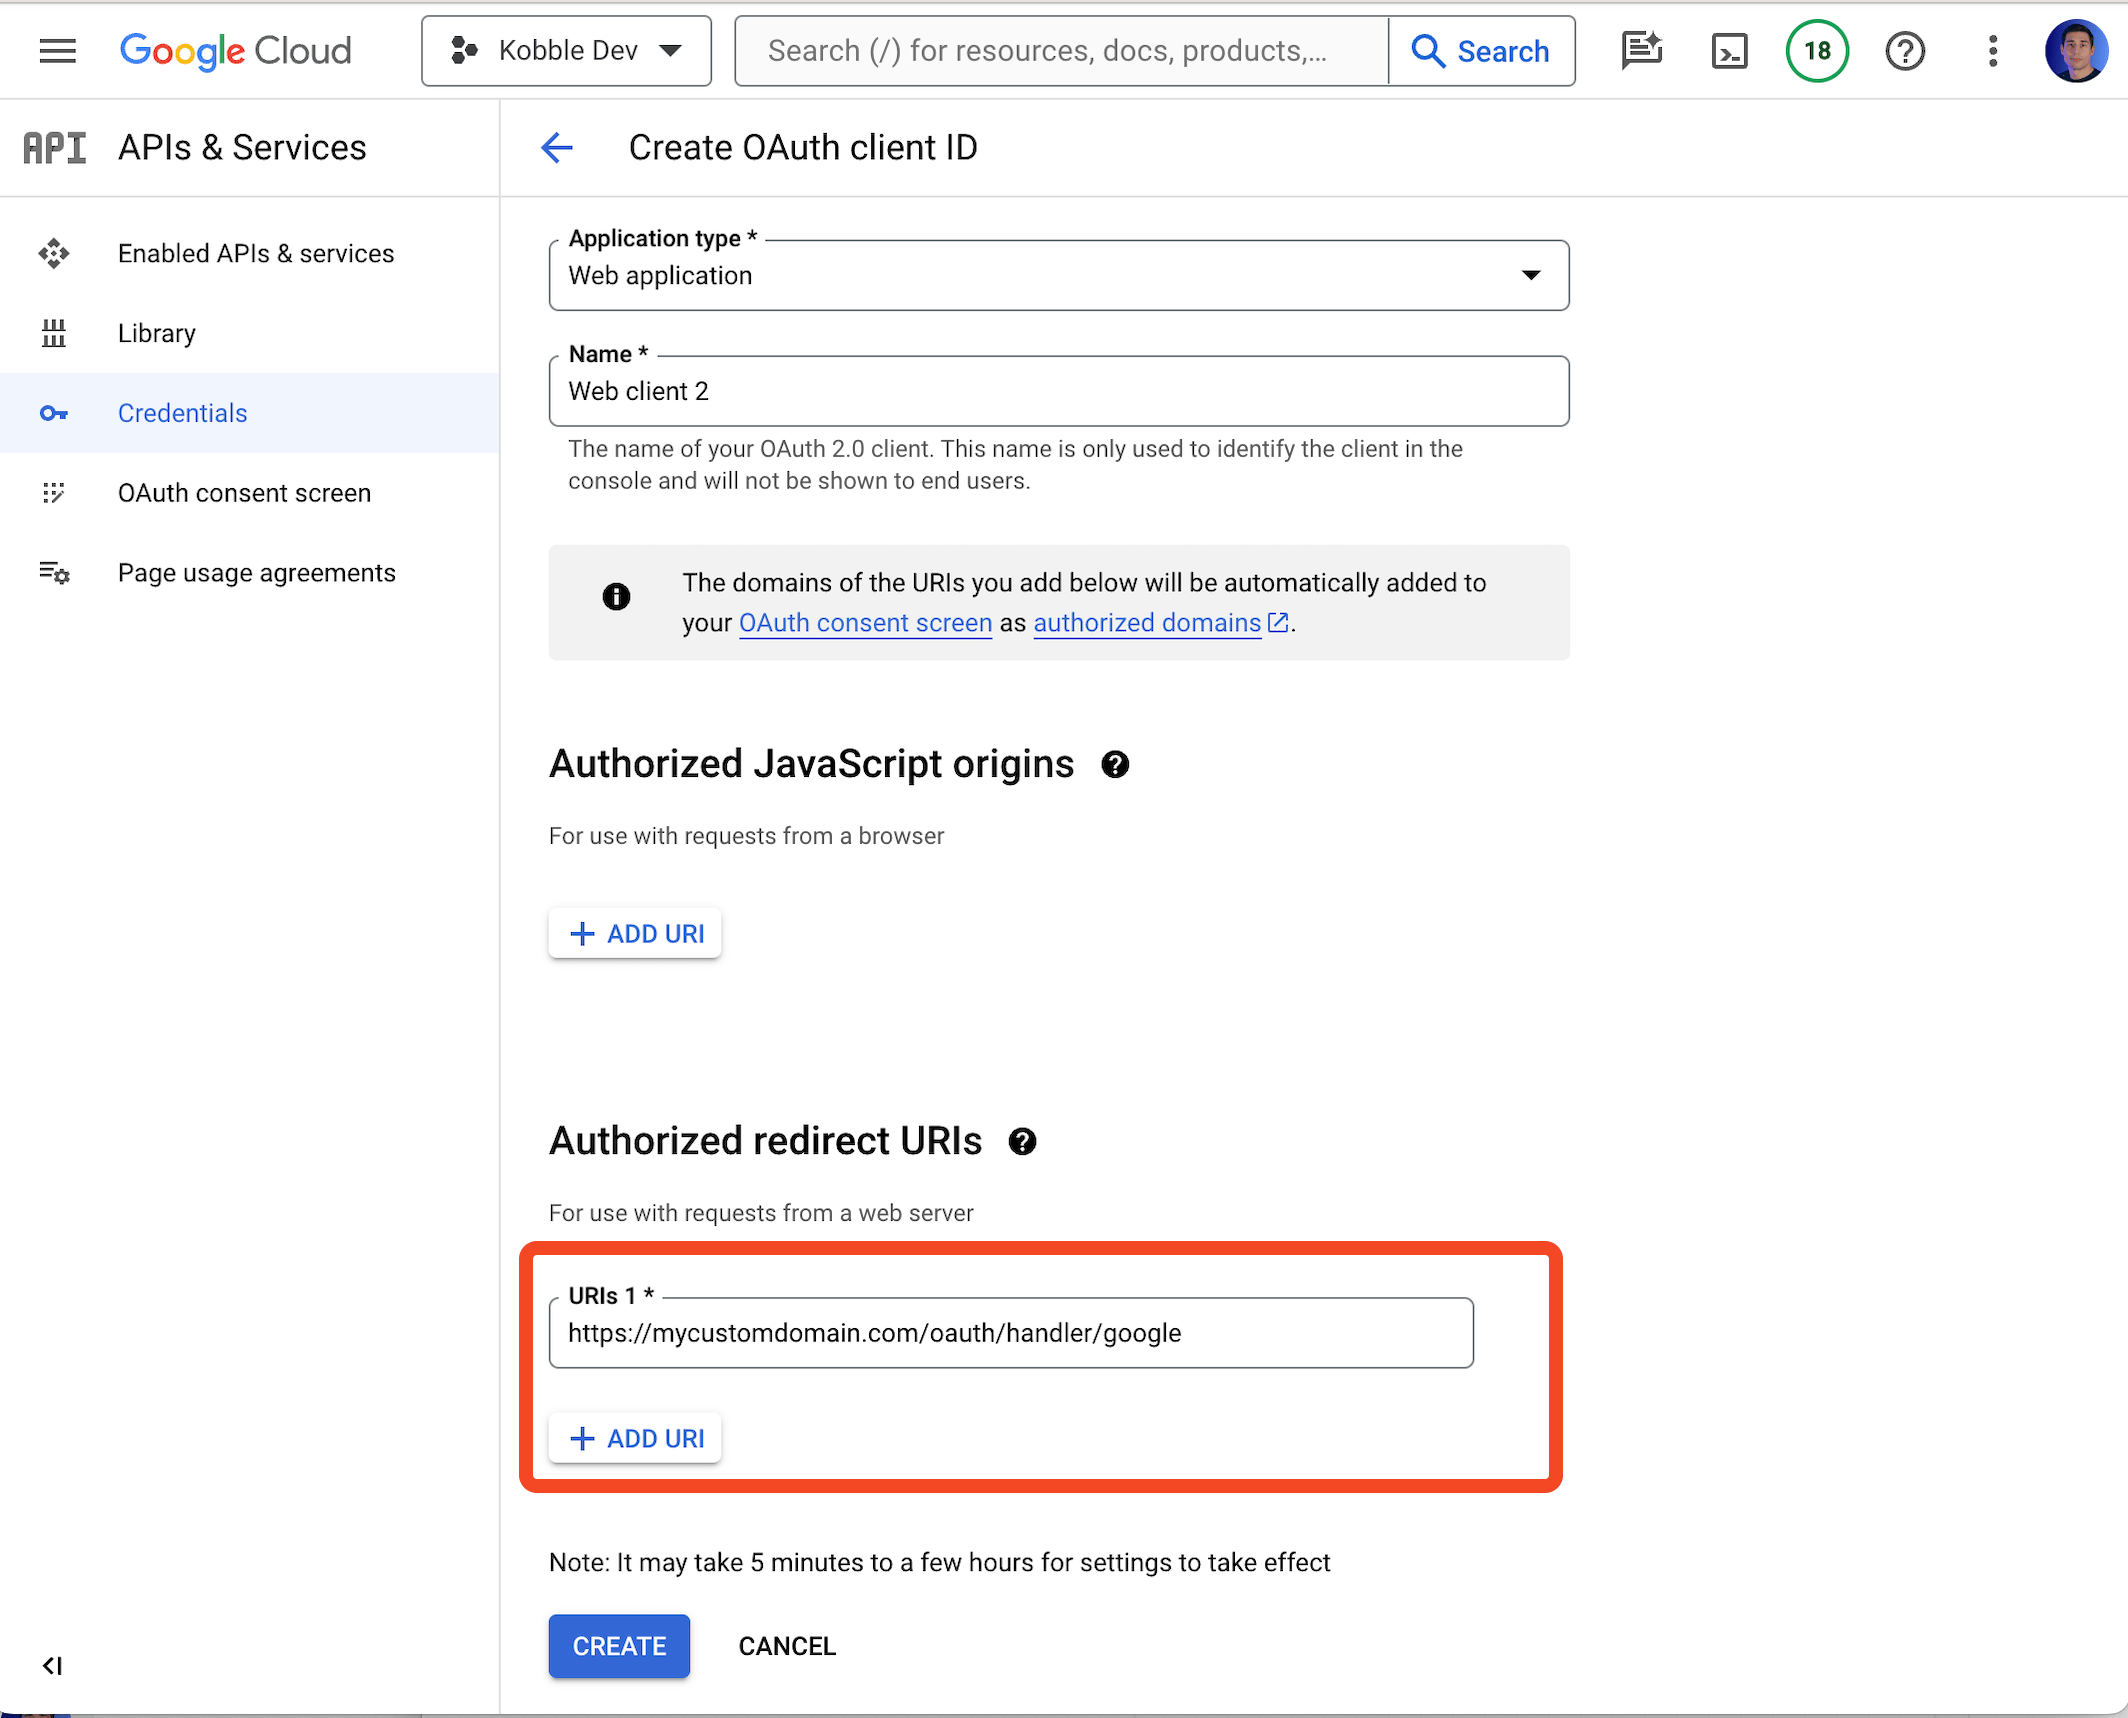The height and width of the screenshot is (1718, 2128).
Task: Open the authorized domains link
Action: (1146, 622)
